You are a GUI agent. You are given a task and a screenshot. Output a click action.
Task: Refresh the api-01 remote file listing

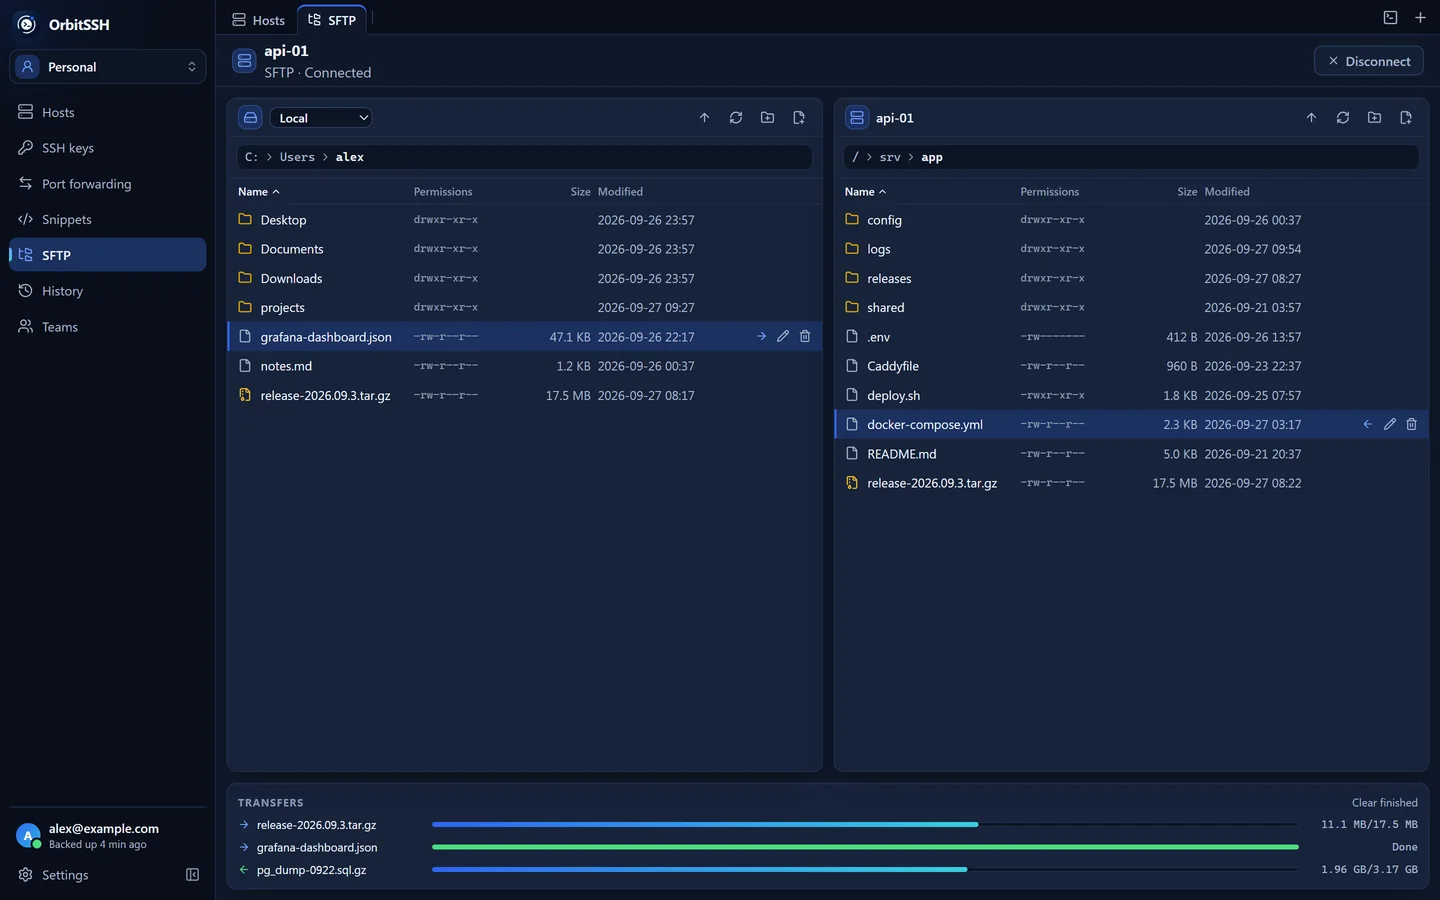[x=1343, y=118]
